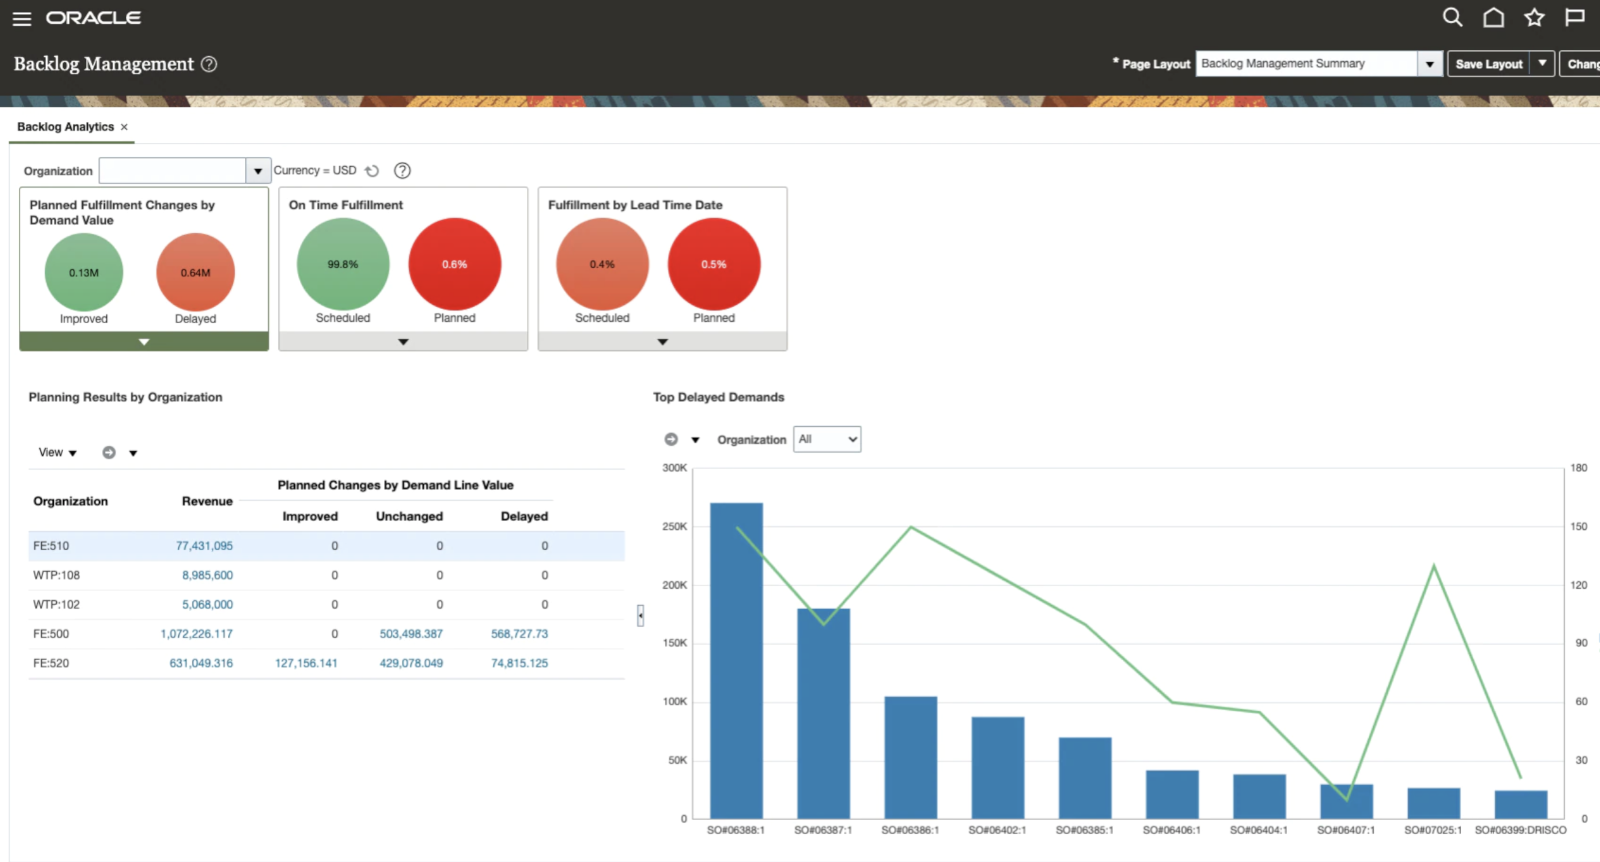This screenshot has height=862, width=1600.
Task: Expand Fulfillment by Lead Time Date tile
Action: (x=662, y=342)
